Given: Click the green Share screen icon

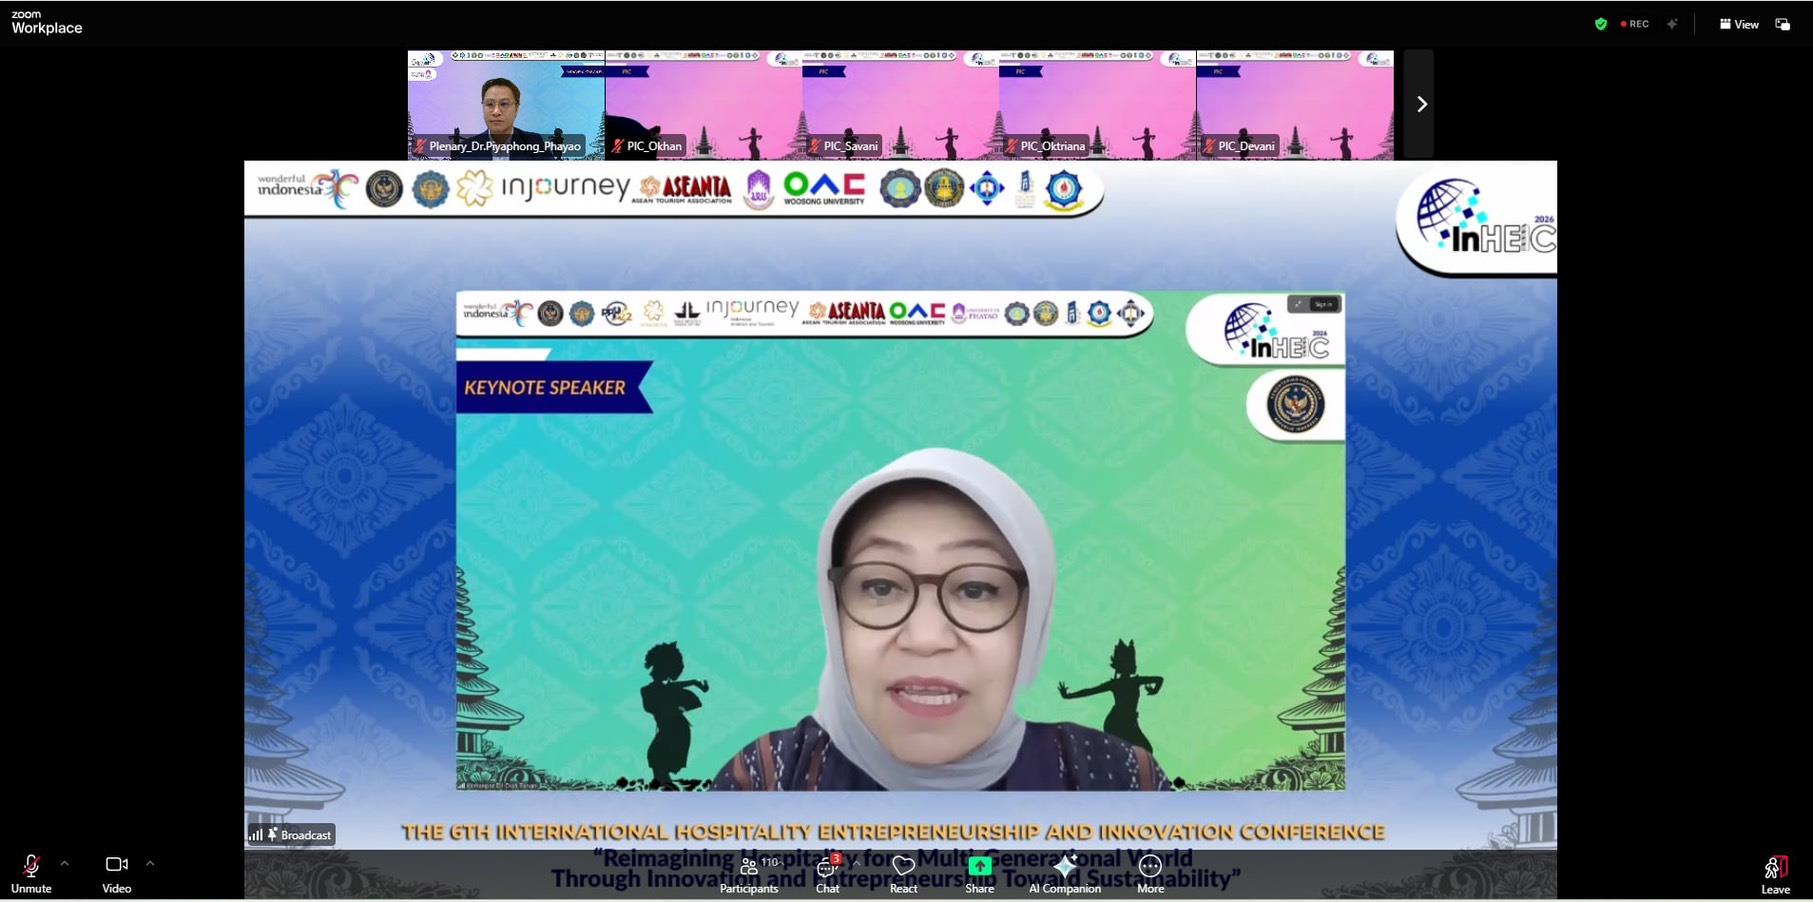Looking at the screenshot, I should 980,866.
